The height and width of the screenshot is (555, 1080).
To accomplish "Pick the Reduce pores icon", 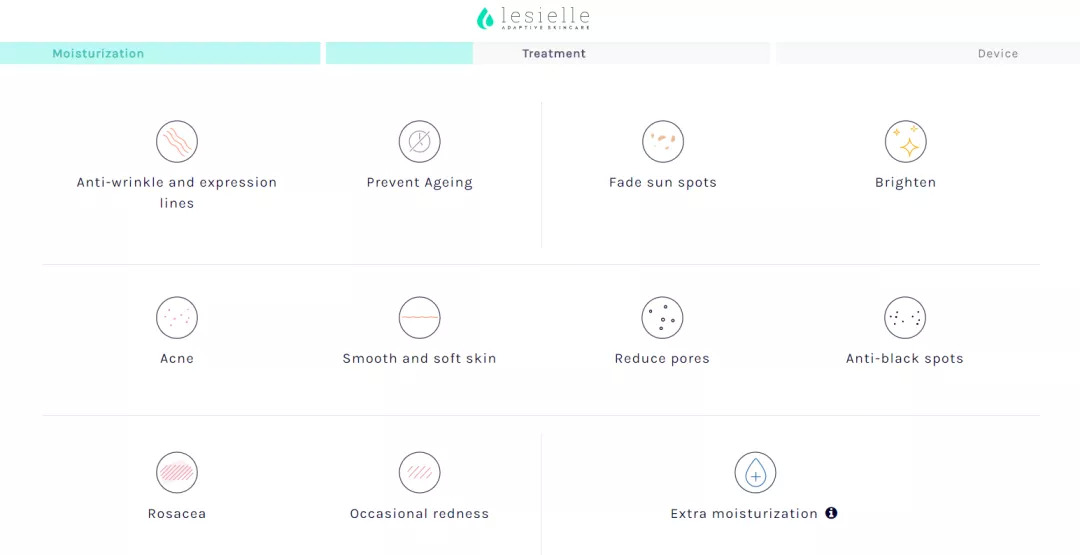I will pyautogui.click(x=662, y=318).
